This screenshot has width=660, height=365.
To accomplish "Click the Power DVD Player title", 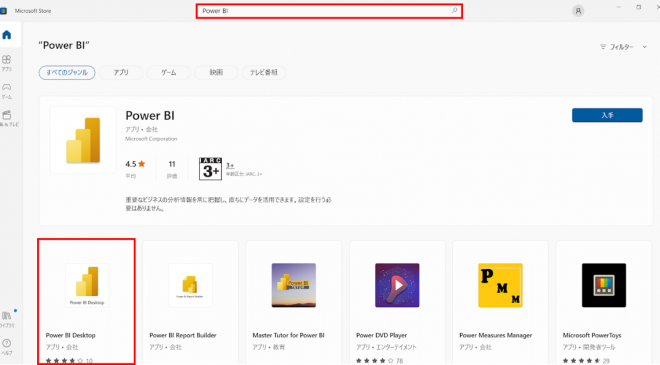I will click(381, 335).
